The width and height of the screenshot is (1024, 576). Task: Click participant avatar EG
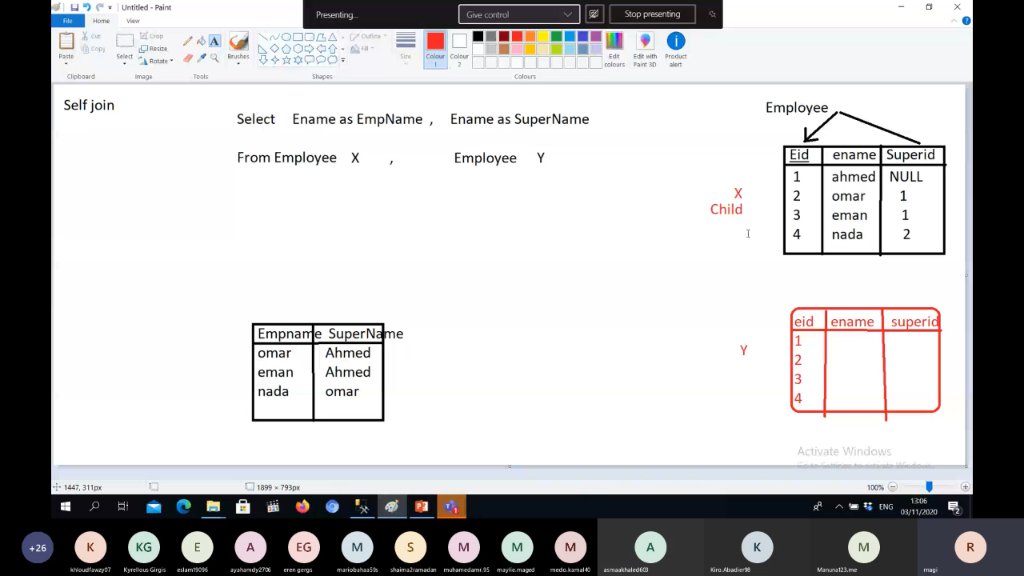(x=304, y=547)
